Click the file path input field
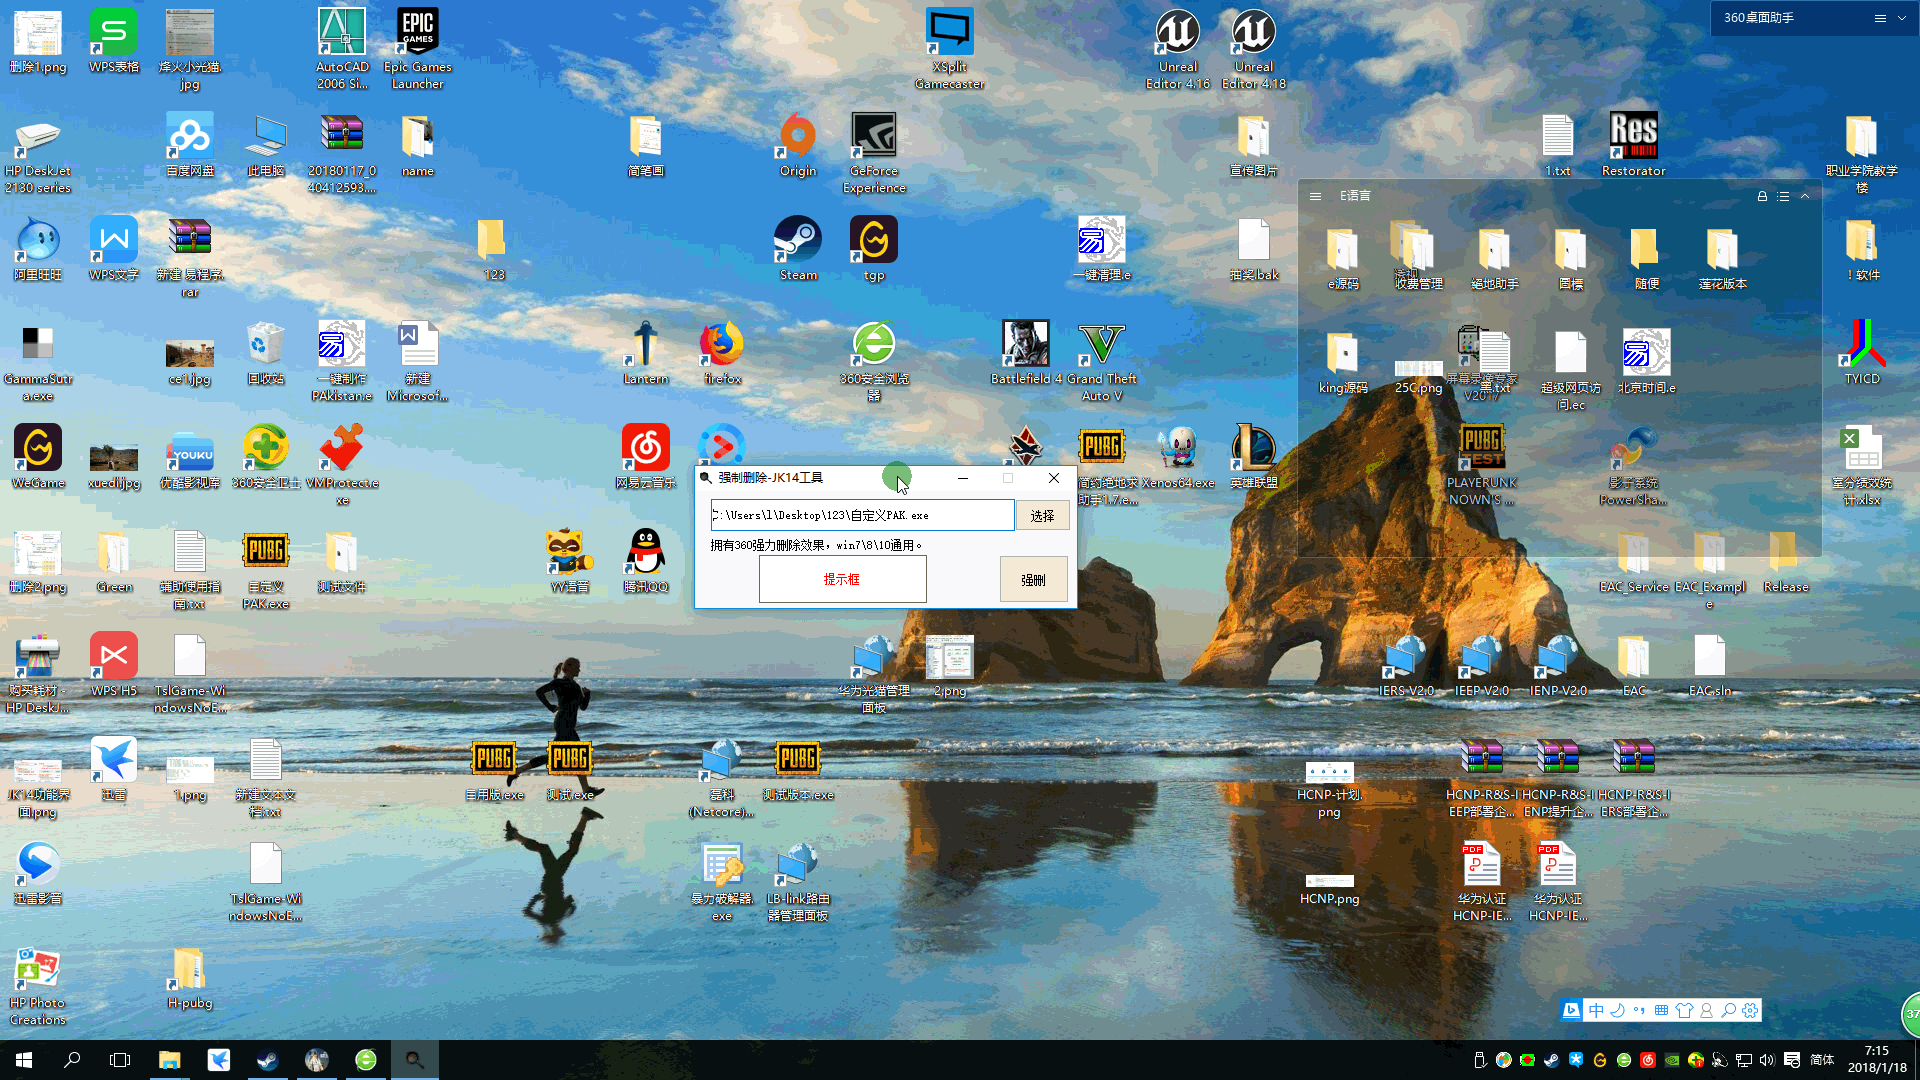1920x1080 pixels. 862,516
